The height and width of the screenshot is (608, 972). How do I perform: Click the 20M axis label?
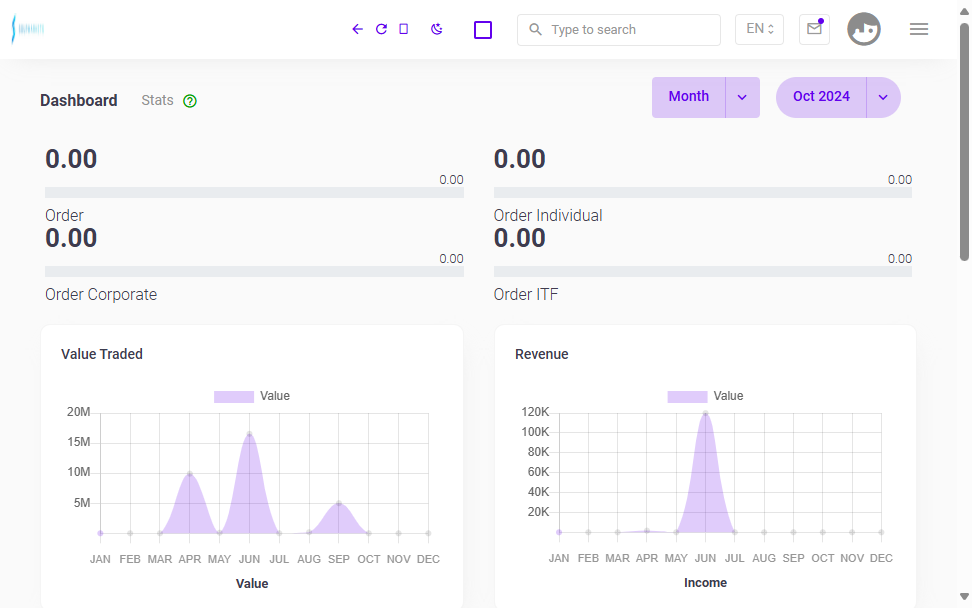tap(79, 412)
